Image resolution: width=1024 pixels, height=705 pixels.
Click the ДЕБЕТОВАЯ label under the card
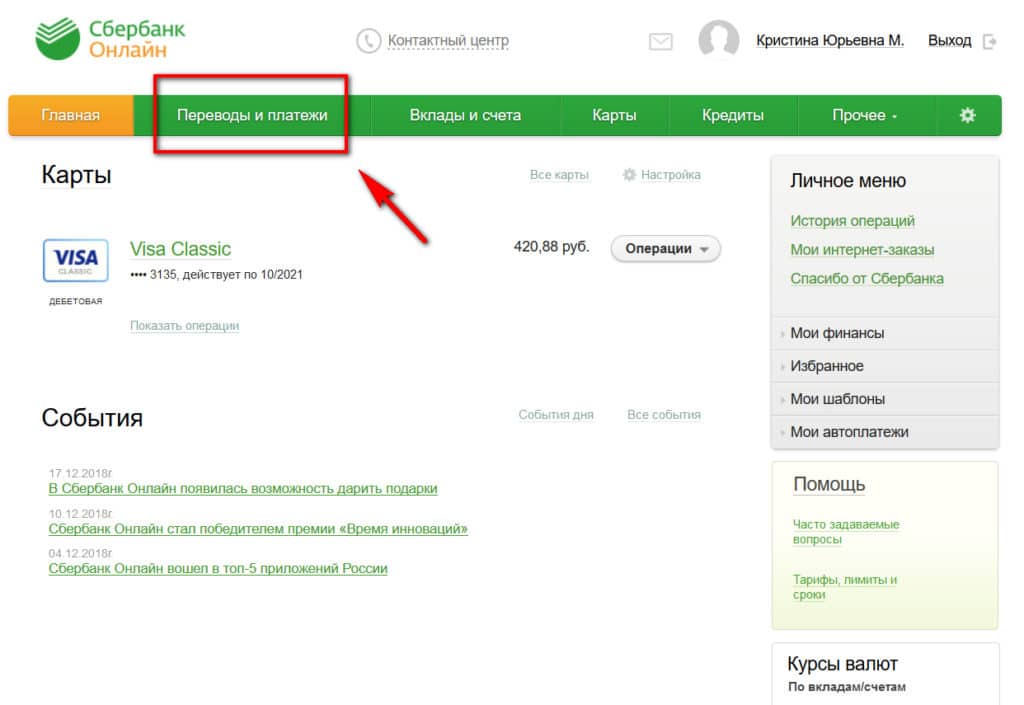76,302
